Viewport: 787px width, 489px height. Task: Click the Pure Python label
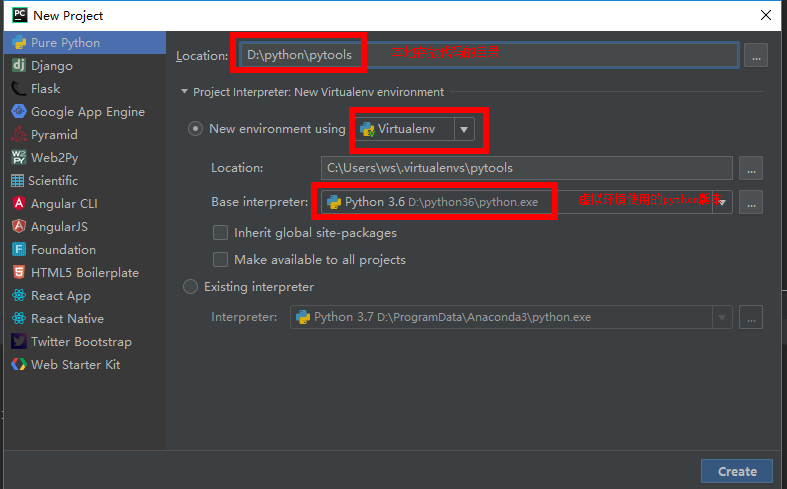pos(65,43)
